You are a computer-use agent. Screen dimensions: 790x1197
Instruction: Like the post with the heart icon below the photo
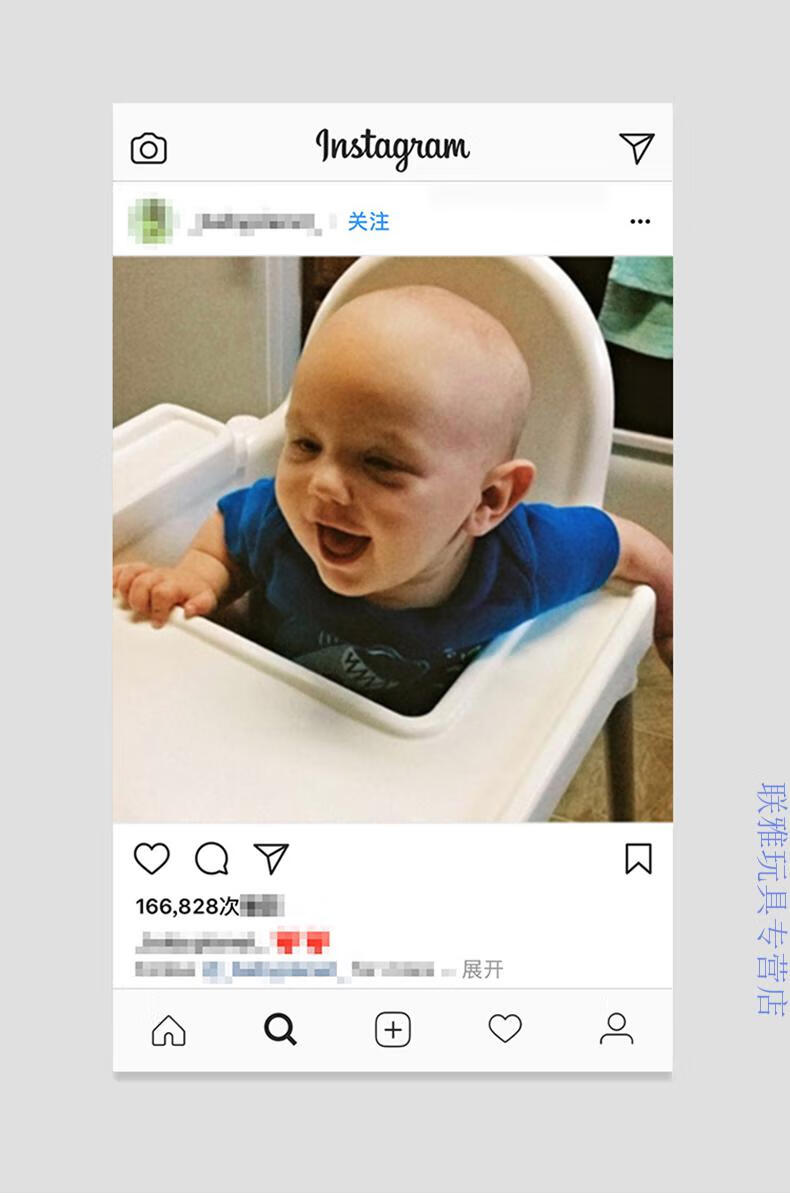pos(152,859)
